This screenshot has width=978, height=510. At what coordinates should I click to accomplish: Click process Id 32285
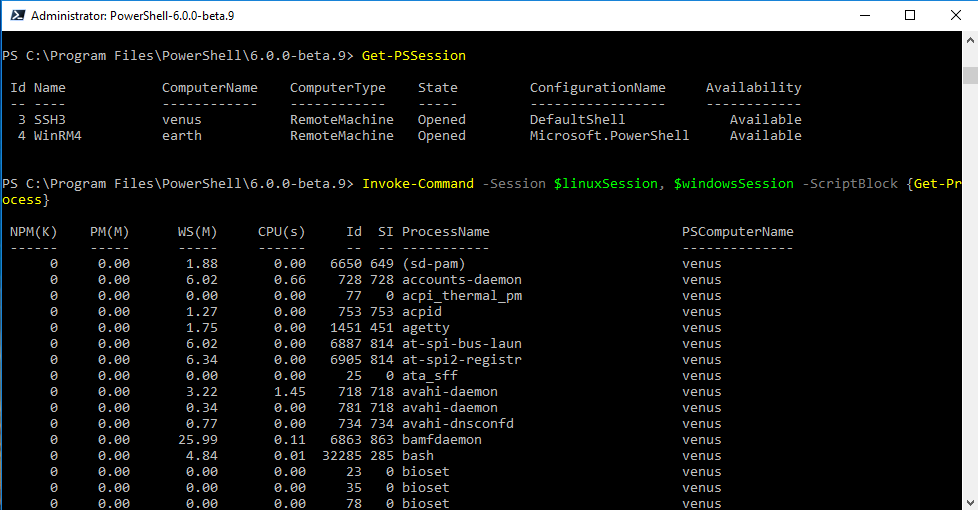342,456
